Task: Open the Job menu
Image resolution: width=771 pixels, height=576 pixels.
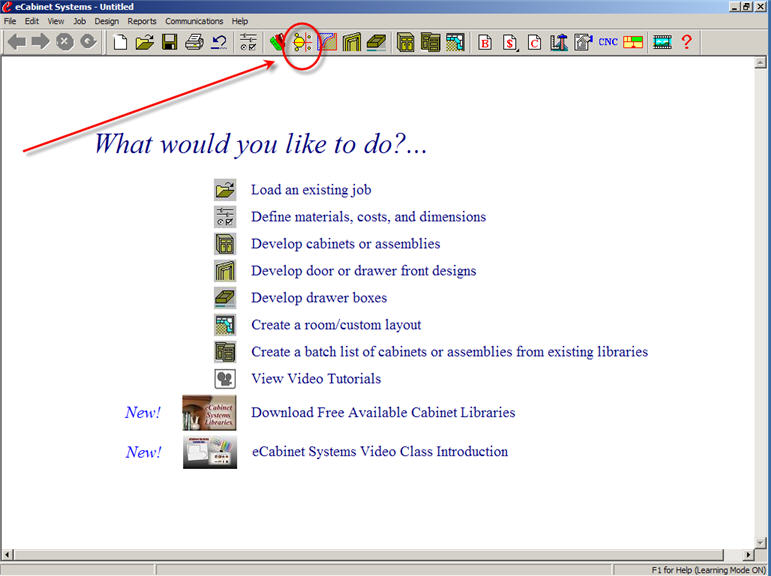Action: pyautogui.click(x=79, y=21)
